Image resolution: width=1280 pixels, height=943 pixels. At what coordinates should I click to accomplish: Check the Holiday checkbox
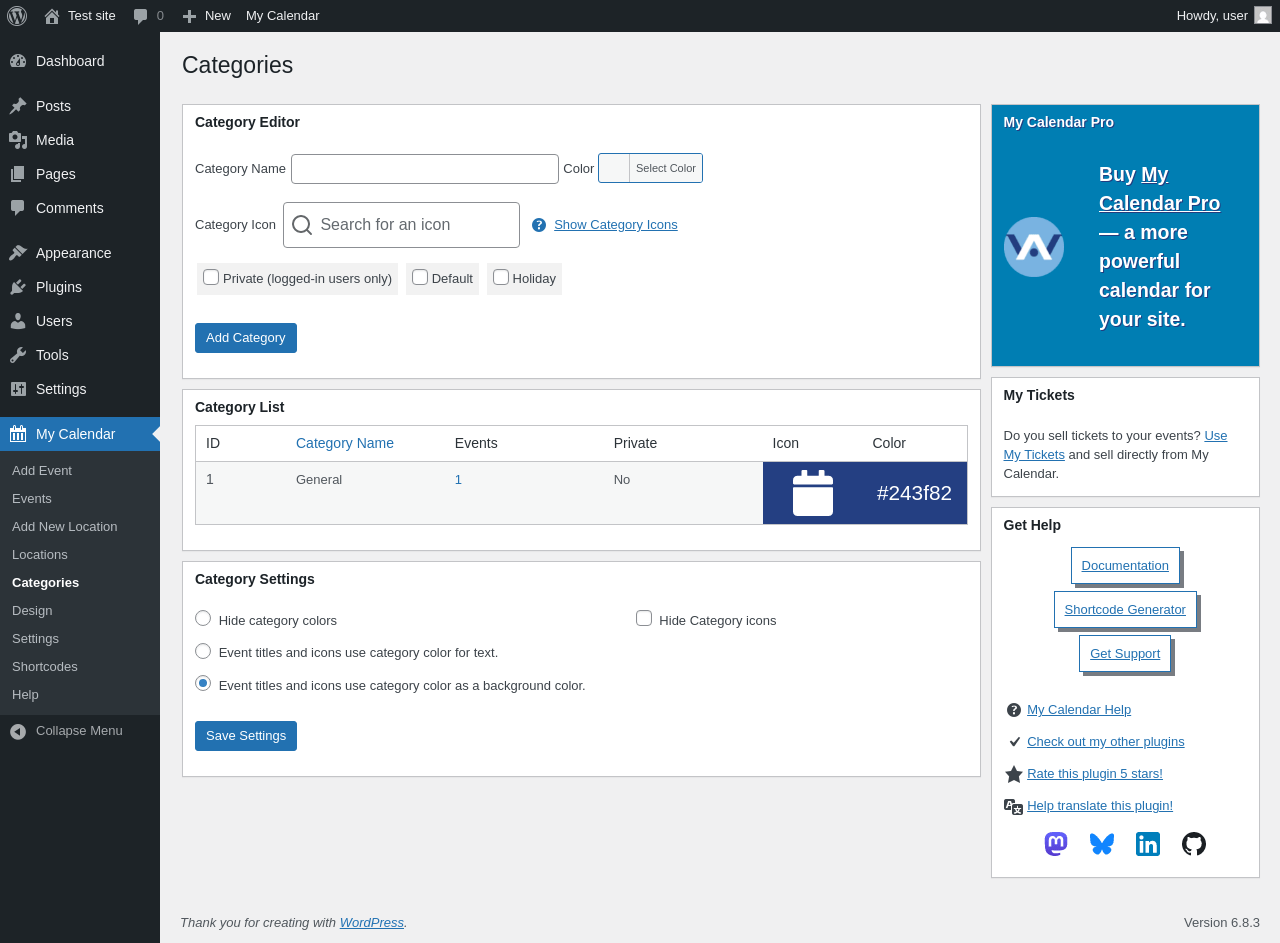click(x=501, y=277)
